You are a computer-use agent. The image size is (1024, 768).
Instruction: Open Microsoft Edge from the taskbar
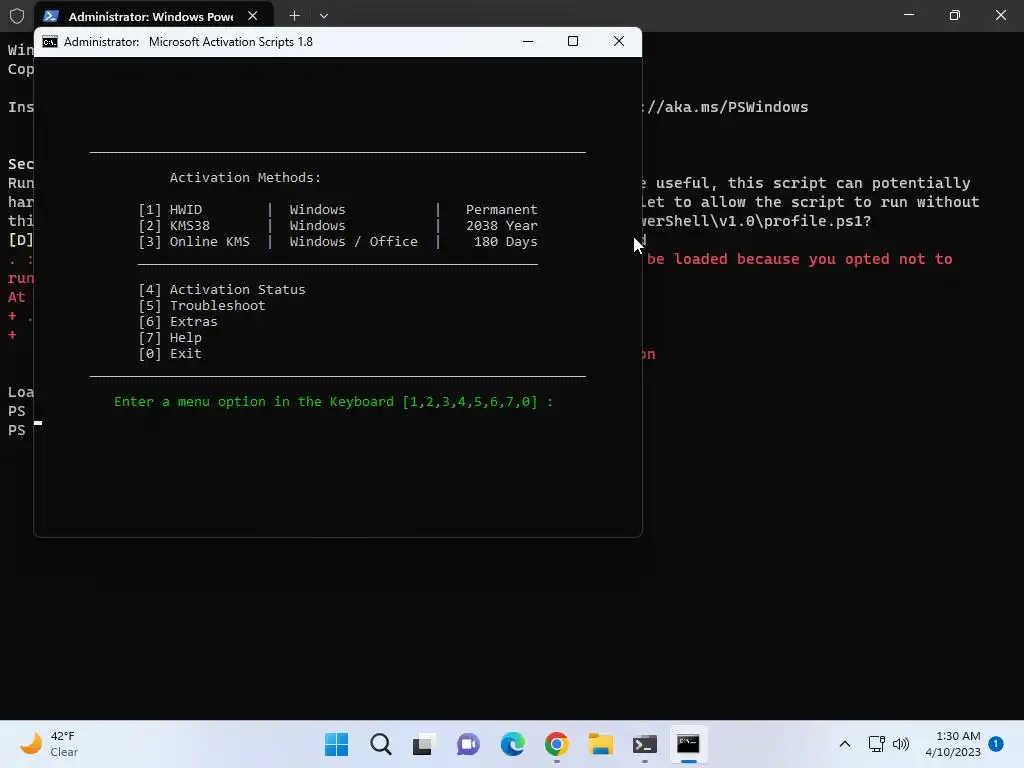[513, 744]
